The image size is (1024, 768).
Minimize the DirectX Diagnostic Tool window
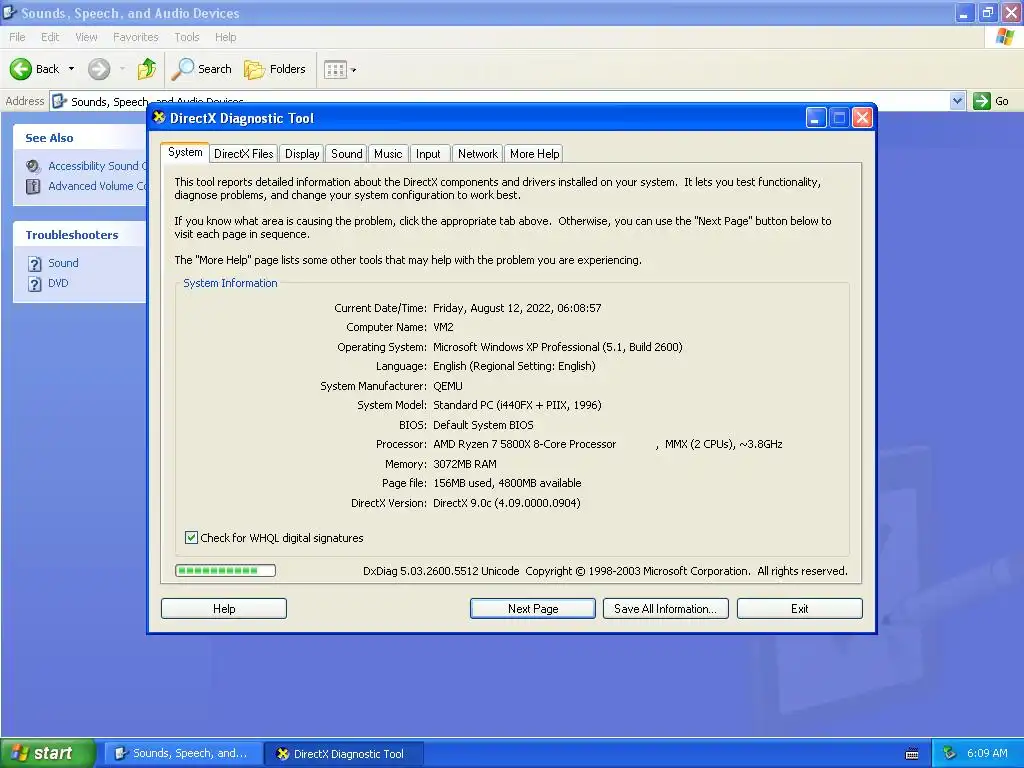pos(816,118)
